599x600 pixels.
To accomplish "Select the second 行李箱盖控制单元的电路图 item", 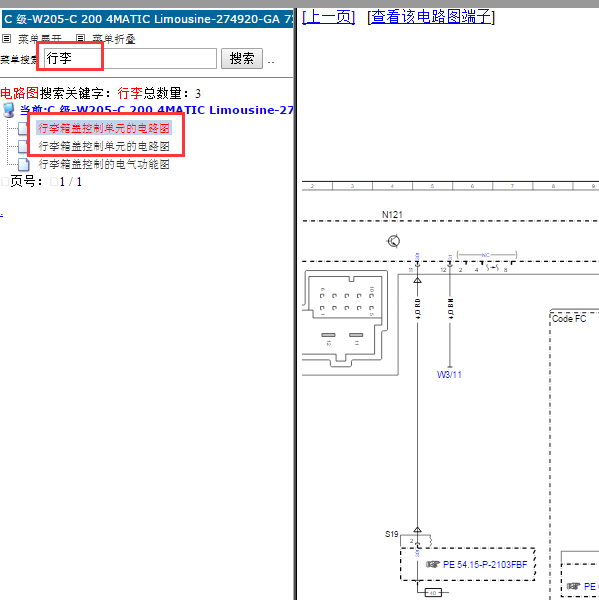I will click(x=104, y=146).
